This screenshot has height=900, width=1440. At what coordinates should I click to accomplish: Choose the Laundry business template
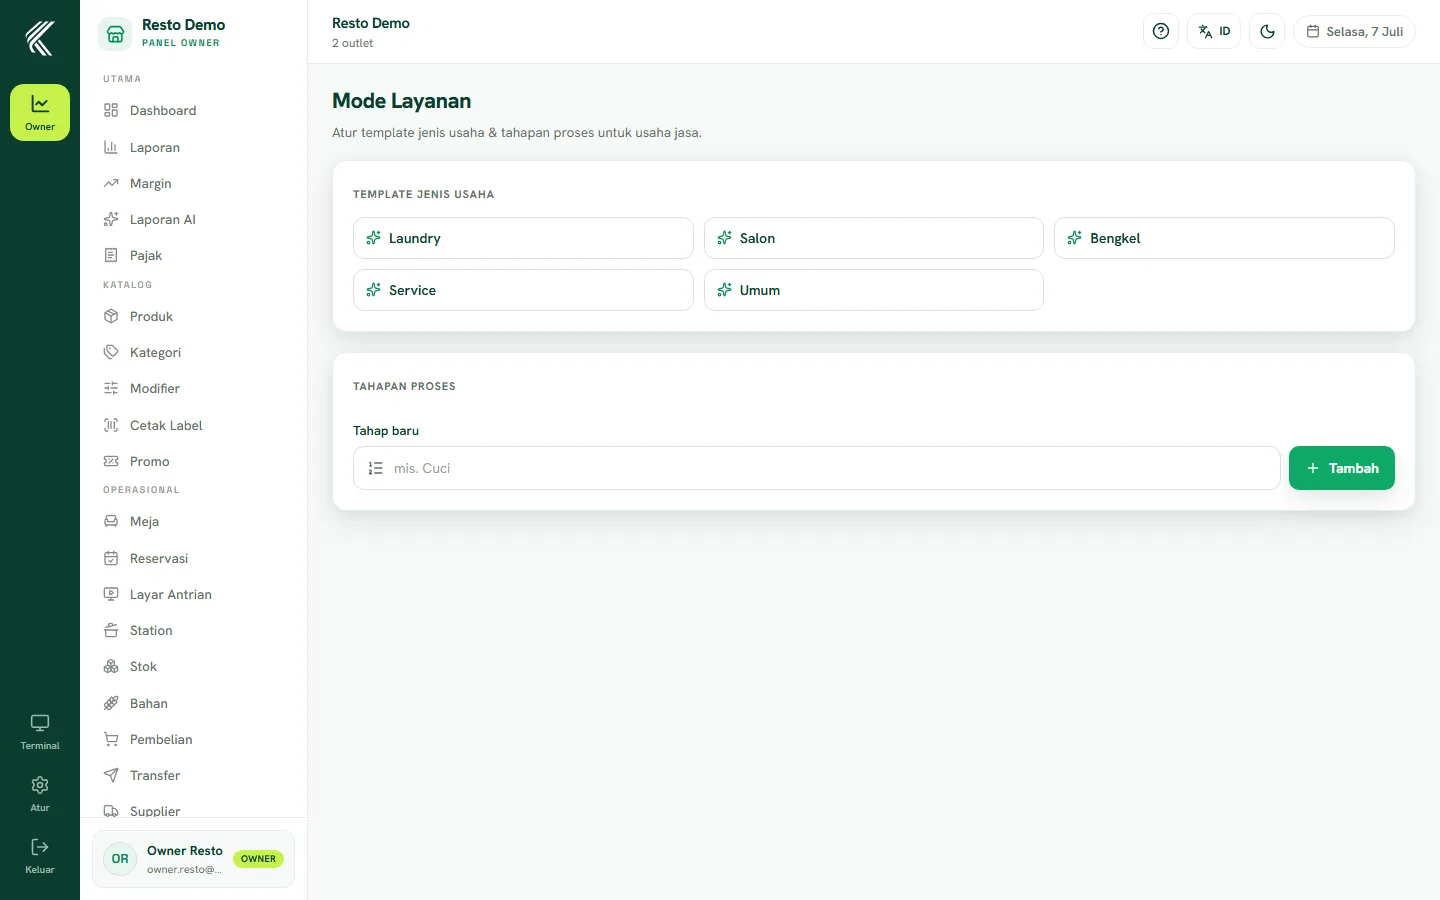click(x=523, y=238)
